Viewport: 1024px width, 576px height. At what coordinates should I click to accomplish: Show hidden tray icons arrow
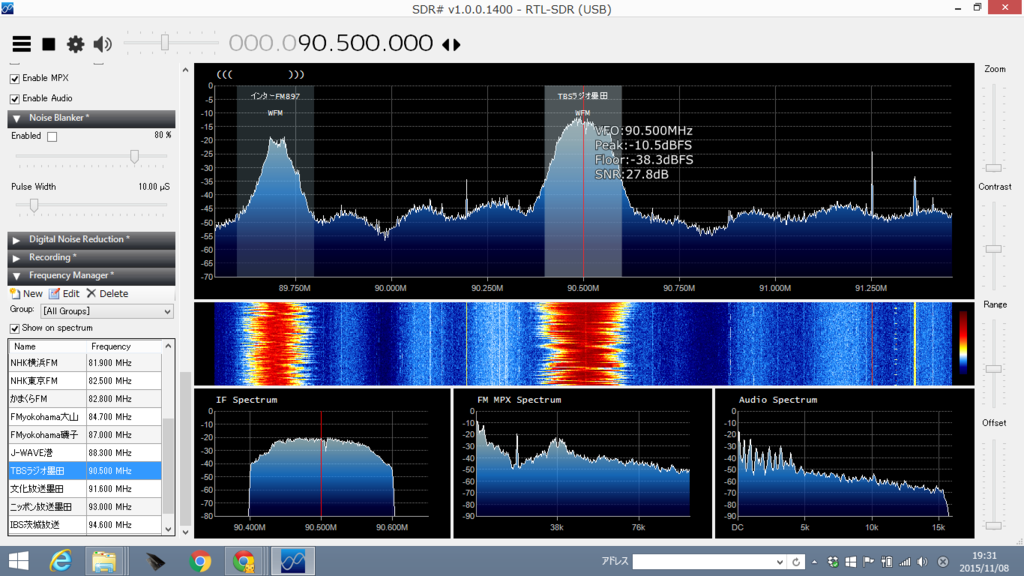[814, 562]
